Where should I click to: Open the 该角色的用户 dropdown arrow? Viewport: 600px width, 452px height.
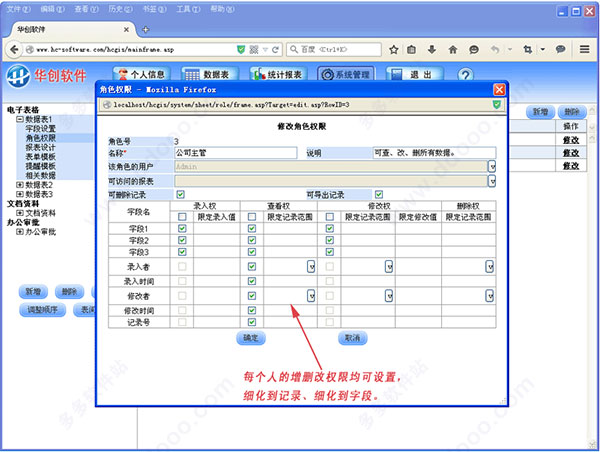tap(492, 166)
